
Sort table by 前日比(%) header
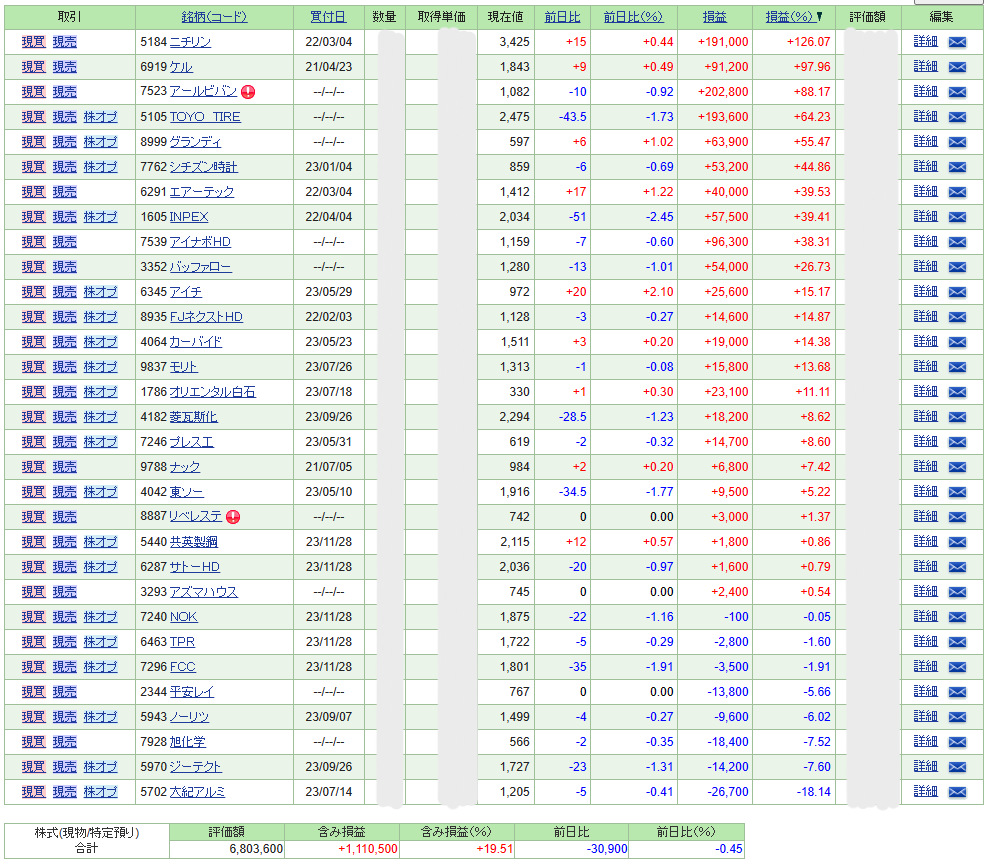[633, 17]
